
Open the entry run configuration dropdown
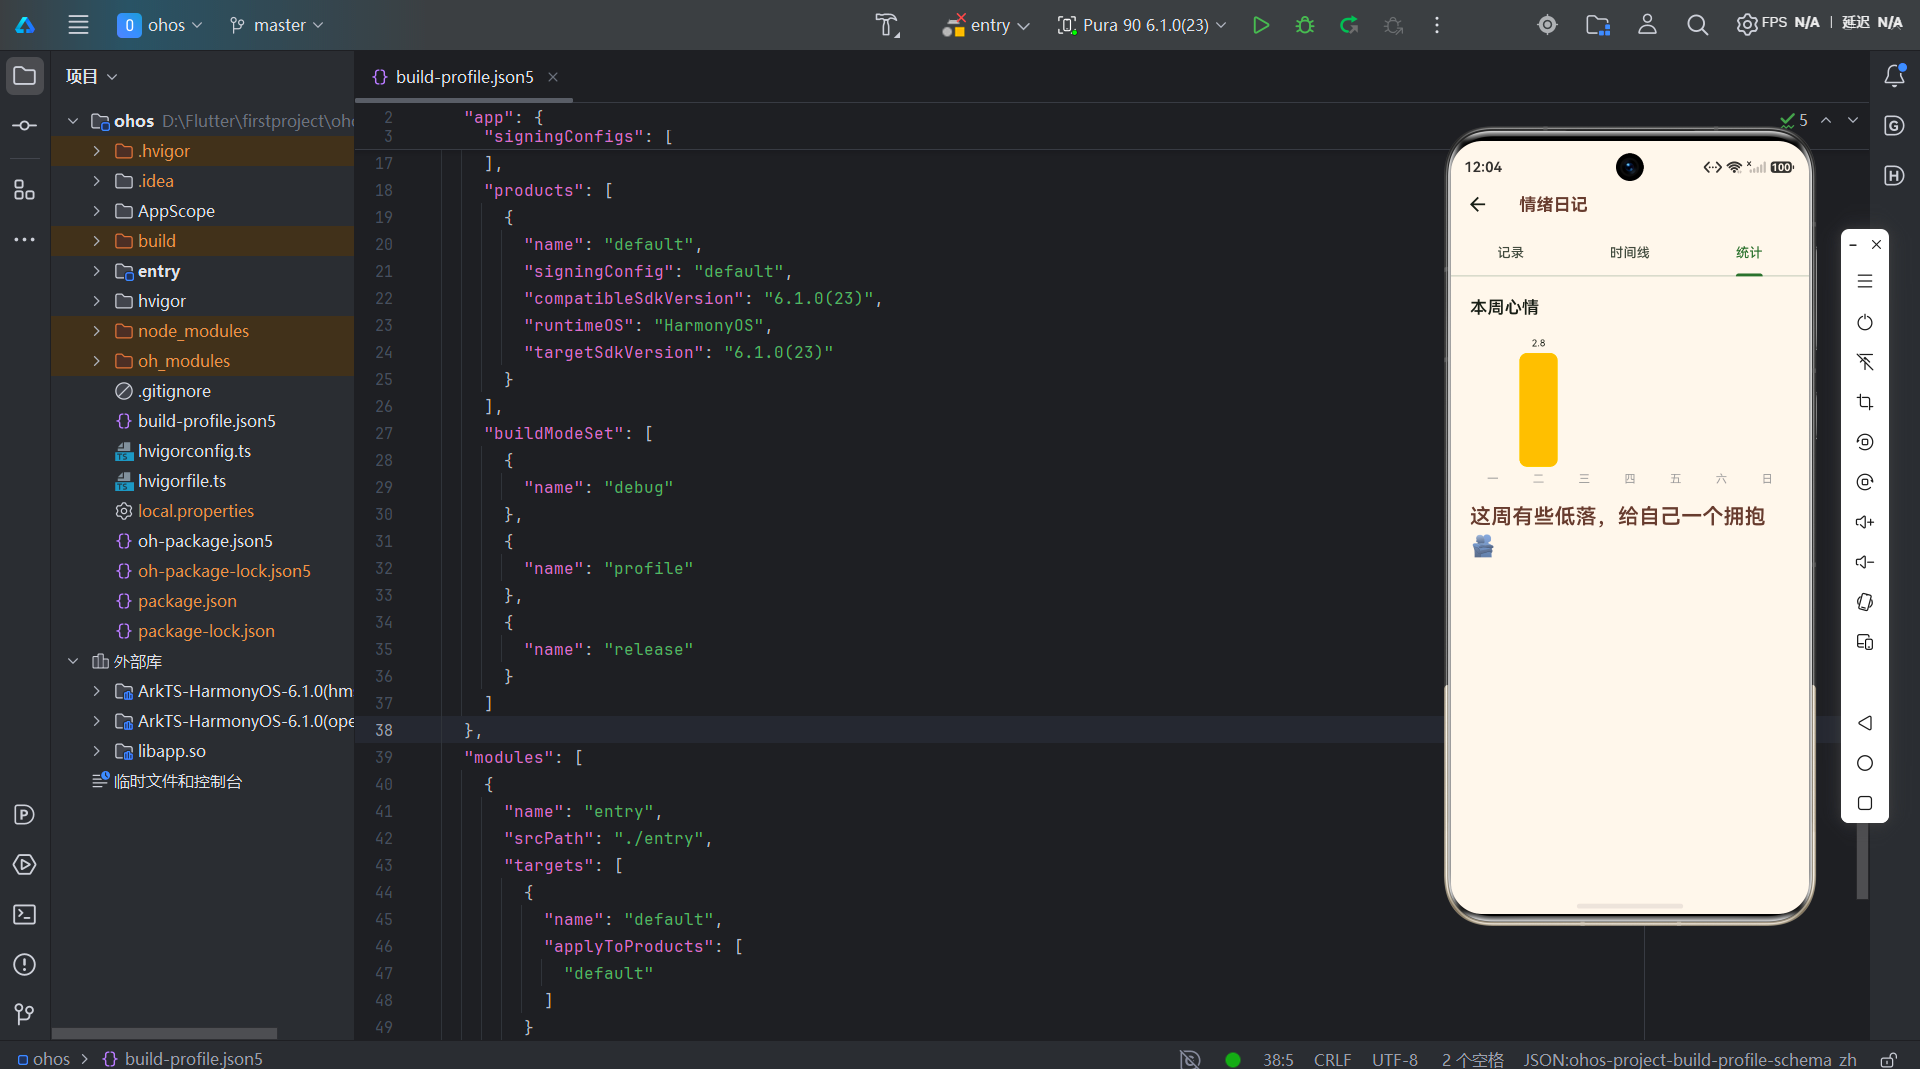coord(986,25)
